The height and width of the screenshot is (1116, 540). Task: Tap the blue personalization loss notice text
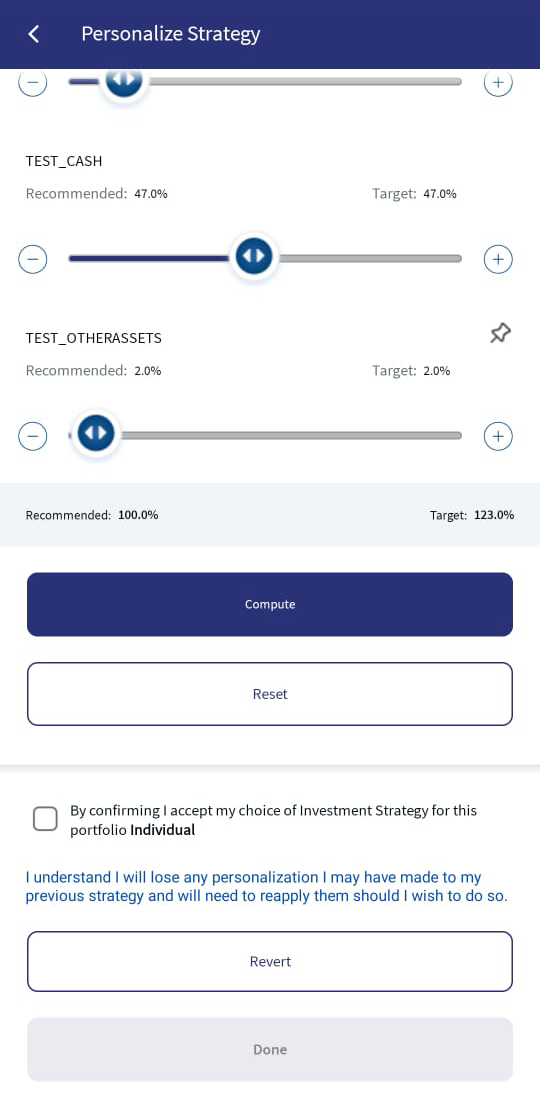point(267,887)
